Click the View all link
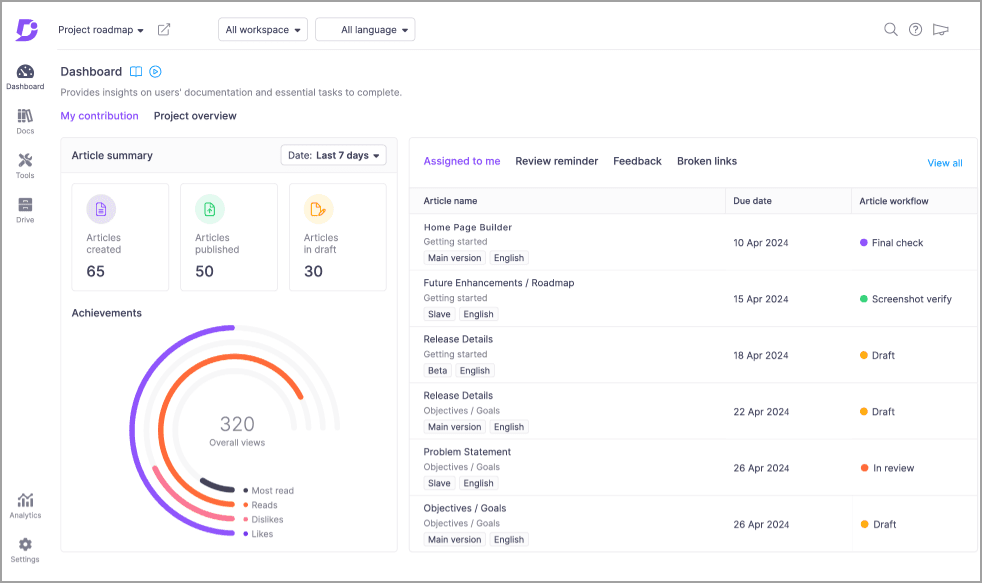 tap(945, 163)
